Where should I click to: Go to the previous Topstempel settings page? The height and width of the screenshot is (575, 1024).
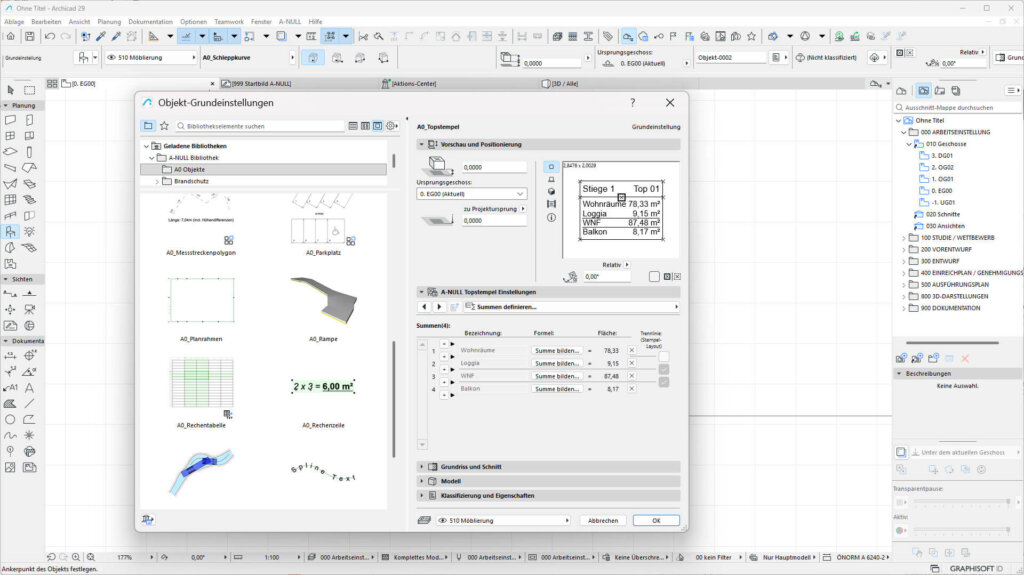pyautogui.click(x=424, y=306)
